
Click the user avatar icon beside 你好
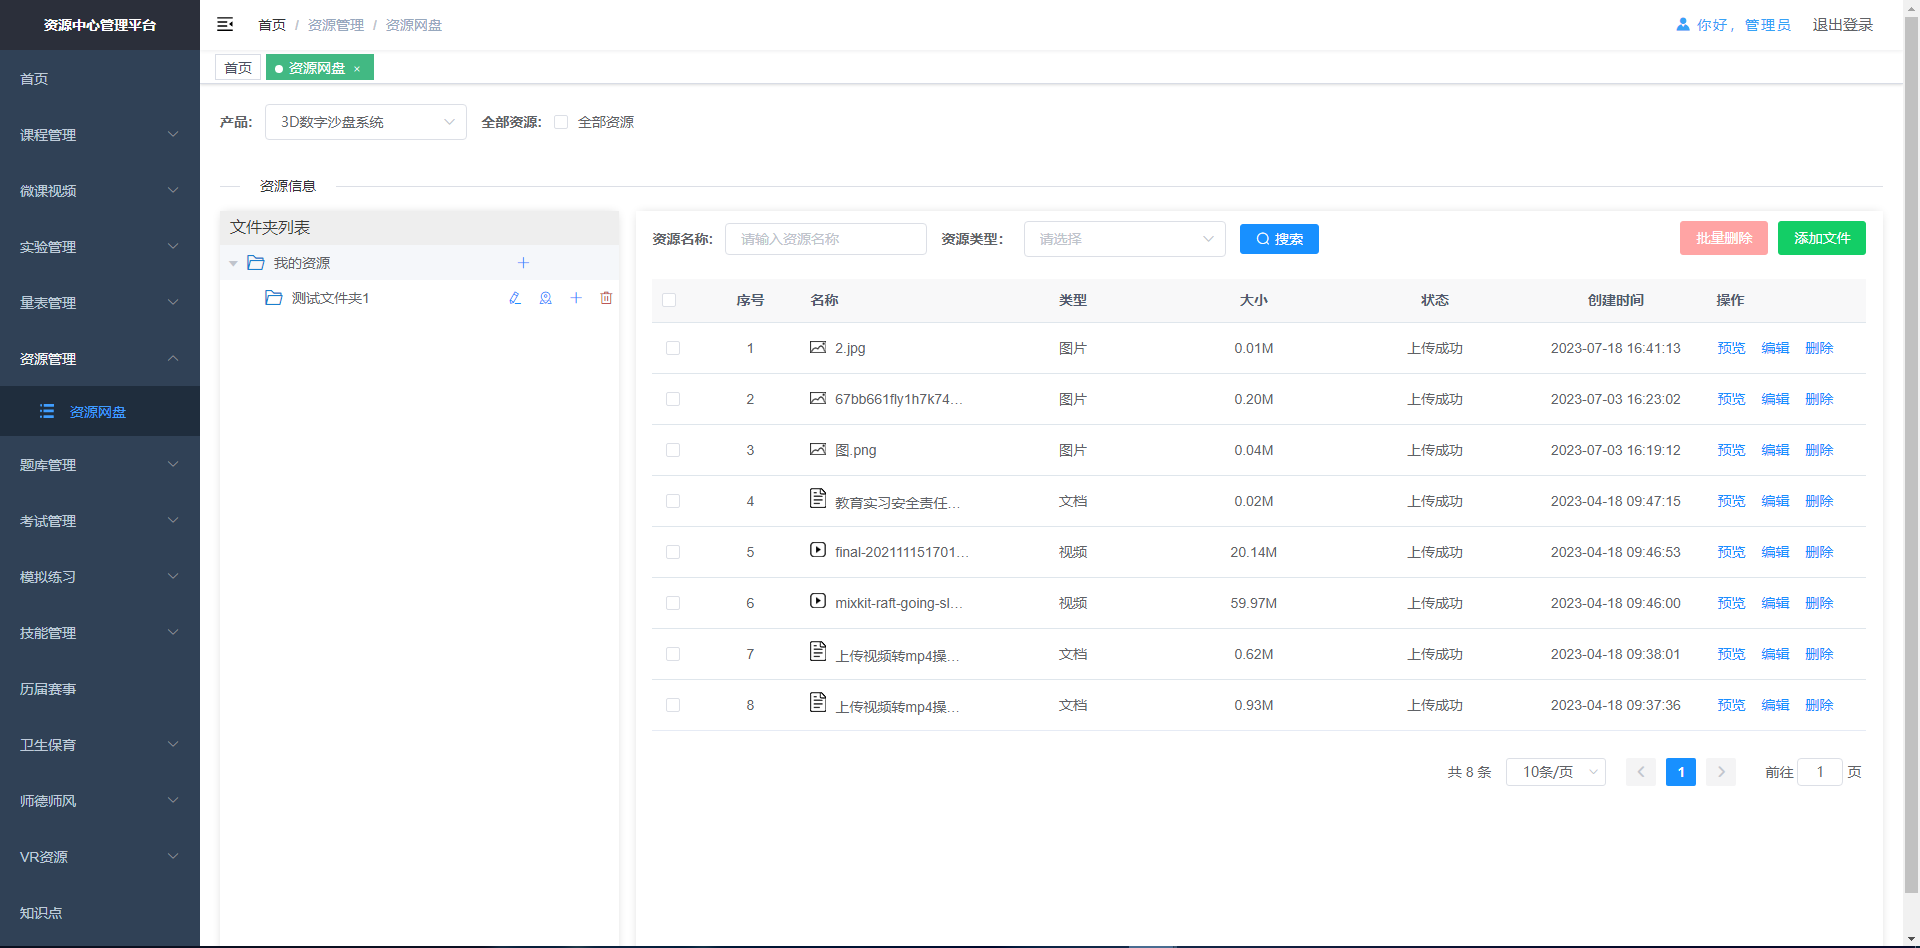coord(1683,24)
